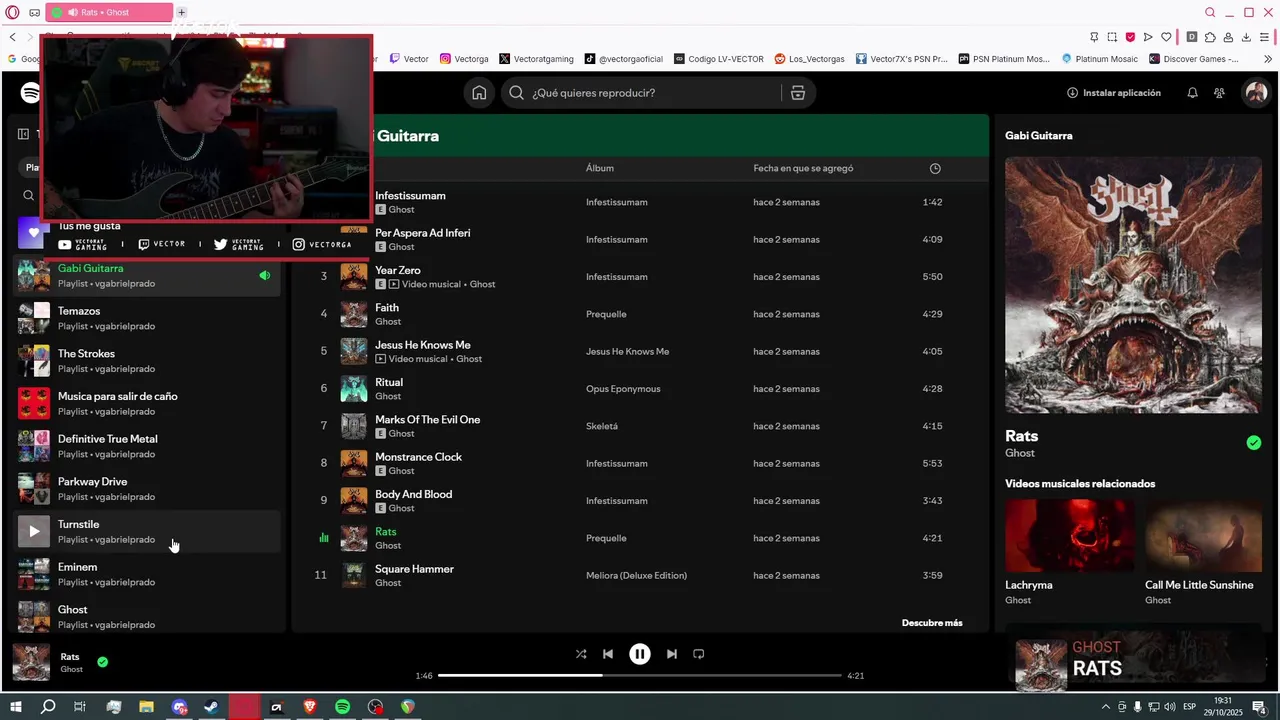Viewport: 1280px width, 720px height.
Task: Open the Meliora (Deluxe Edition) album link
Action: tap(636, 576)
